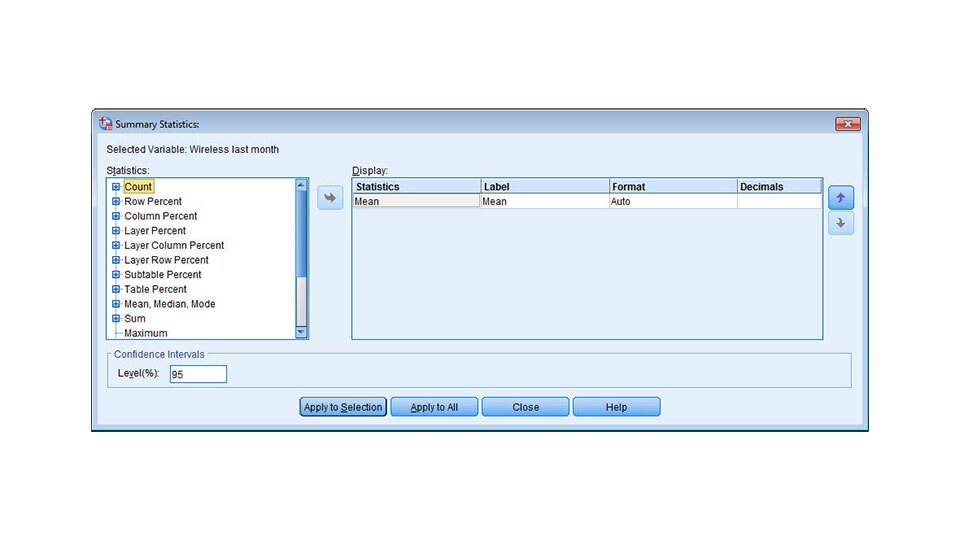Screen dimensions: 960x540
Task: Expand the Sum node
Action: pyautogui.click(x=116, y=319)
